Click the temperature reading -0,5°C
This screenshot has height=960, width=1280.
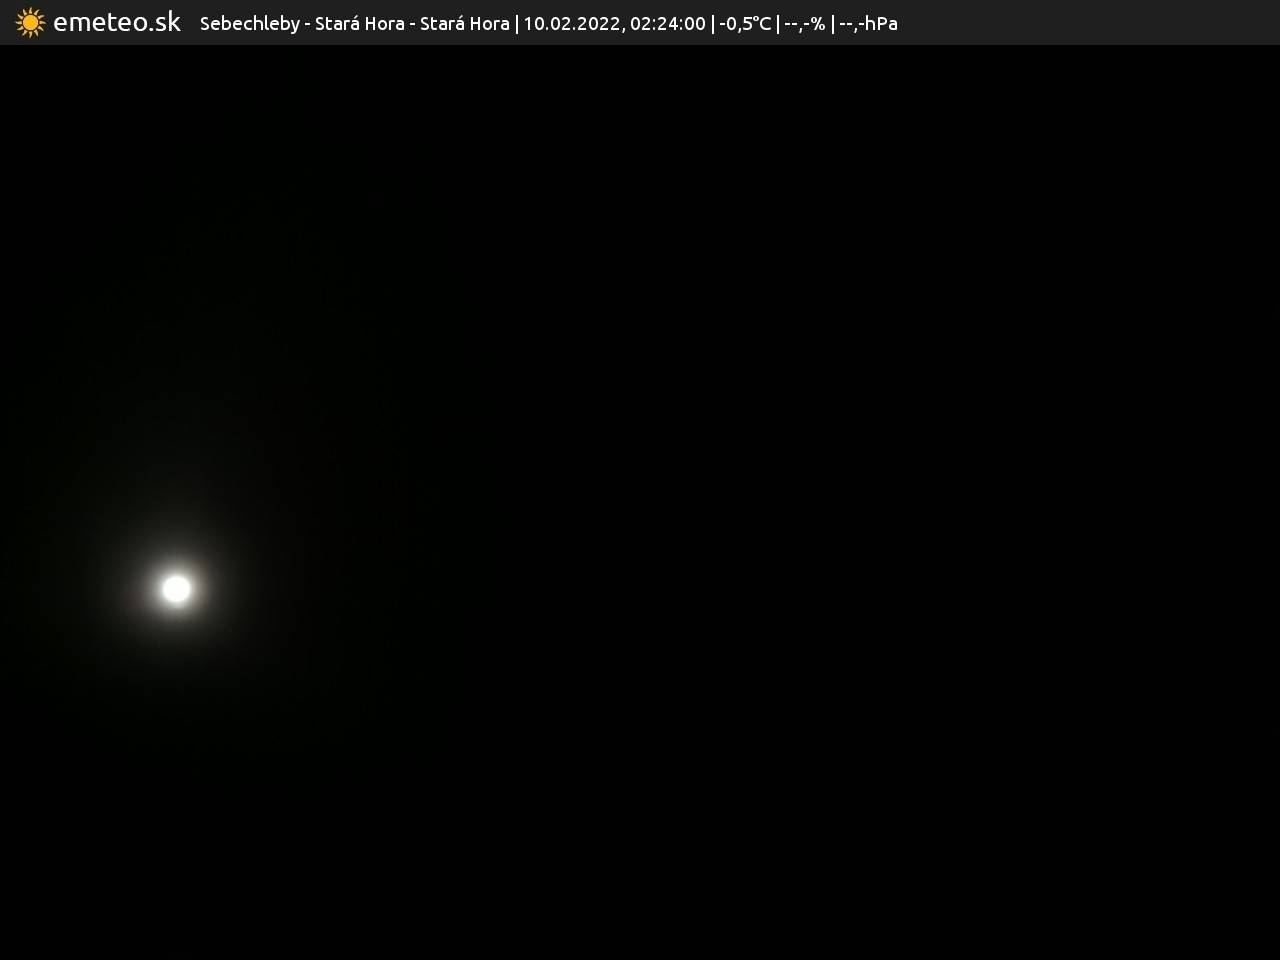coord(745,23)
